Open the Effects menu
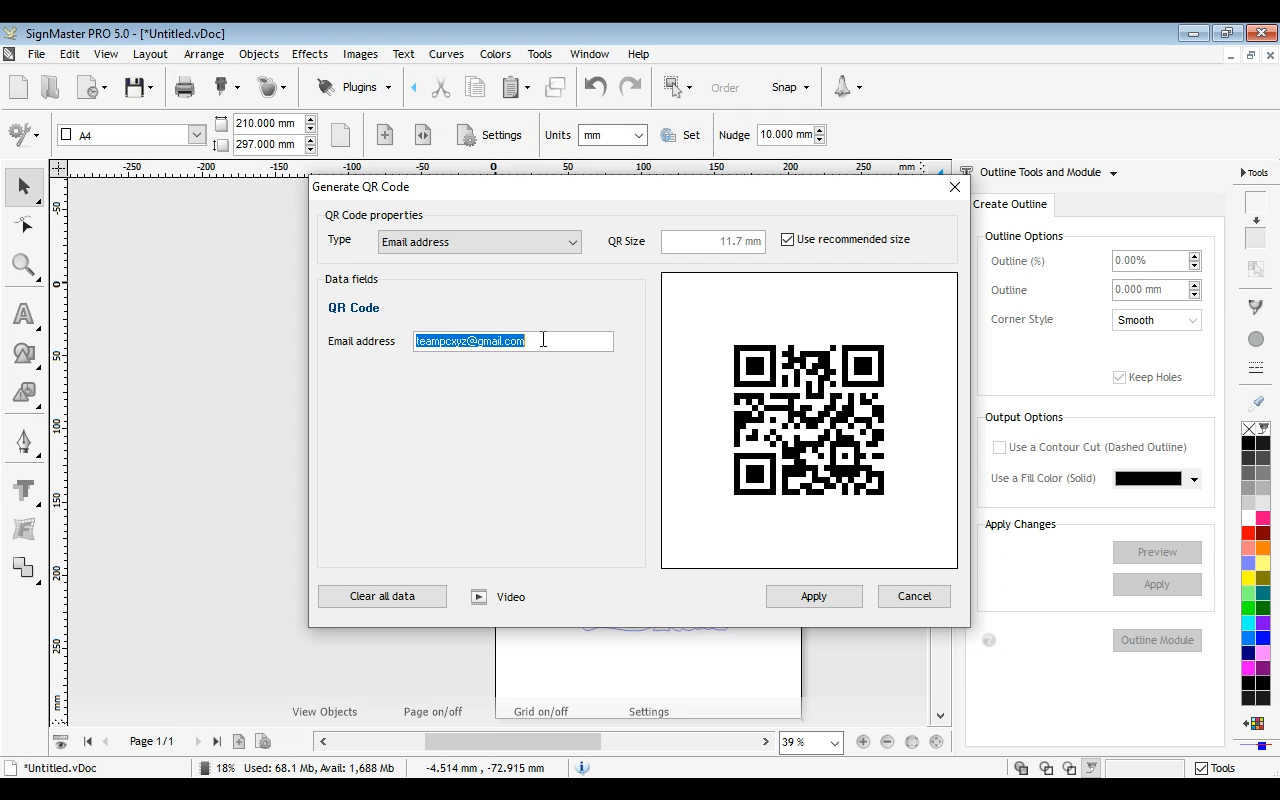The width and height of the screenshot is (1280, 800). pyautogui.click(x=309, y=54)
